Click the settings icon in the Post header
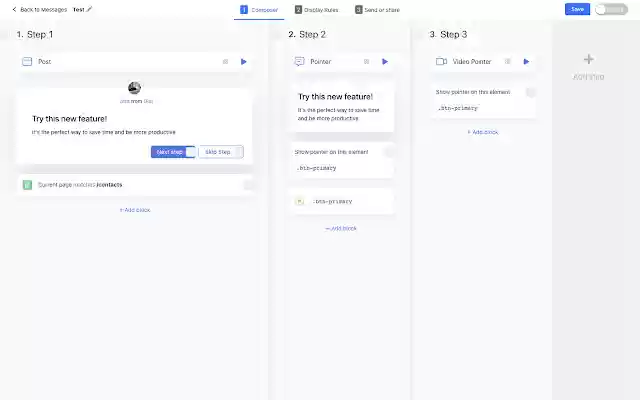 pyautogui.click(x=225, y=62)
